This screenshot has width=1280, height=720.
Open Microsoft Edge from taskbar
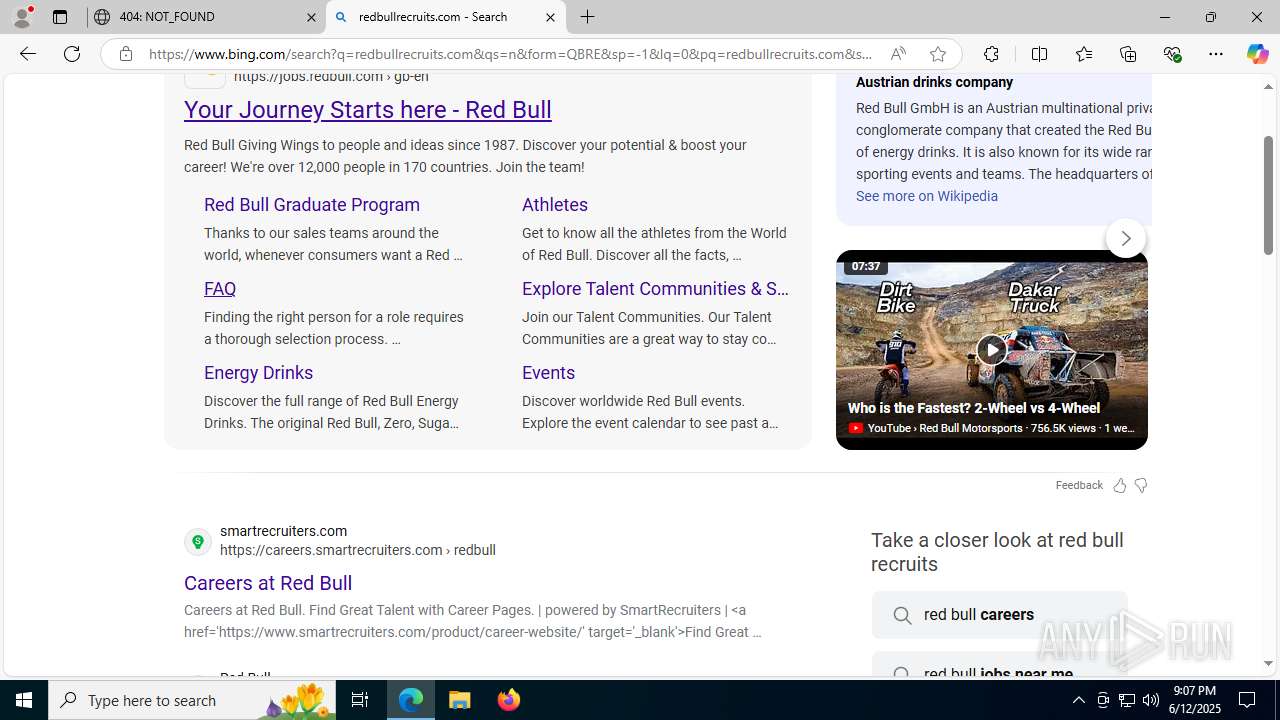point(411,700)
